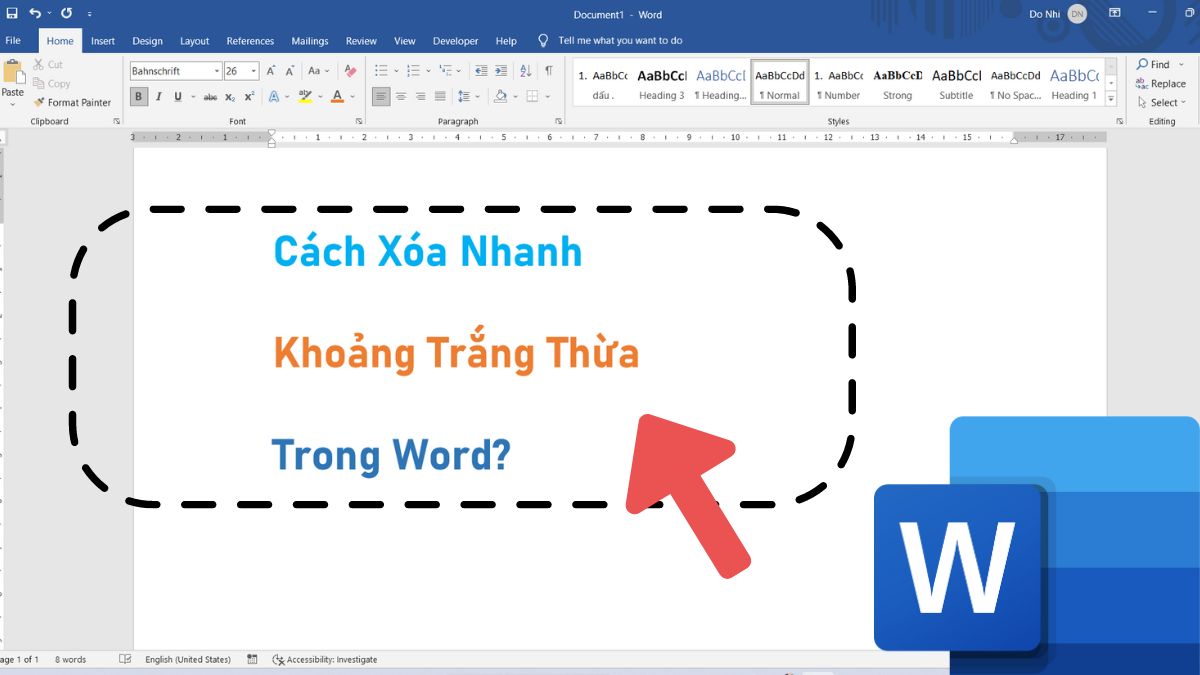This screenshot has height=675, width=1200.
Task: Check spelling via status bar proofing icon
Action: pos(125,660)
